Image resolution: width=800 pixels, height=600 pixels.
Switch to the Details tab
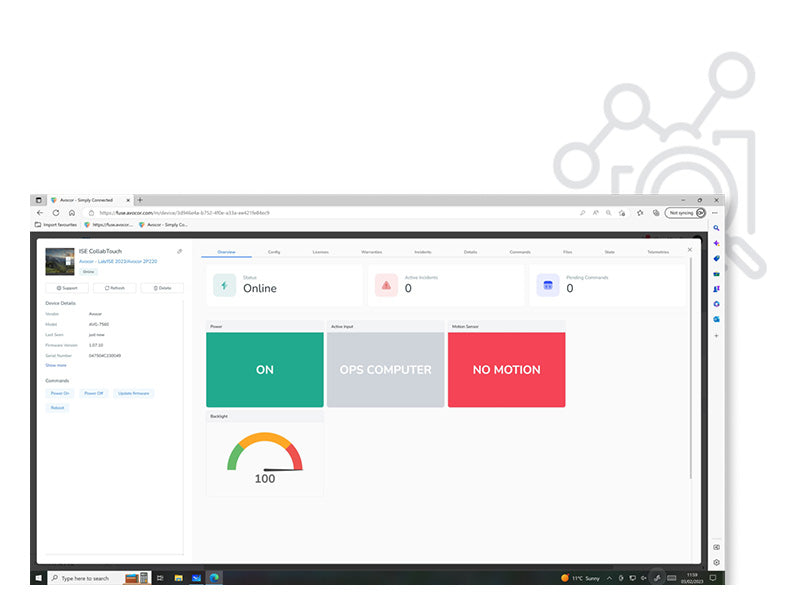[470, 252]
